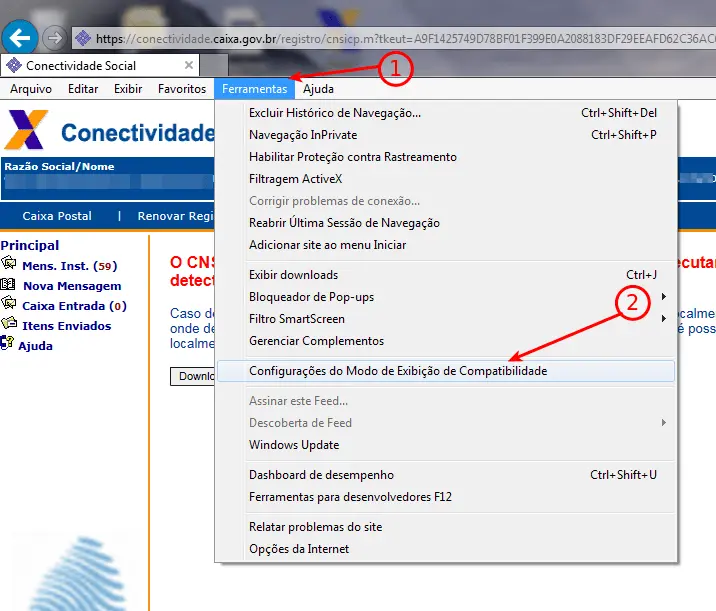Click the site favicon in address bar
This screenshot has width=716, height=611.
click(83, 38)
